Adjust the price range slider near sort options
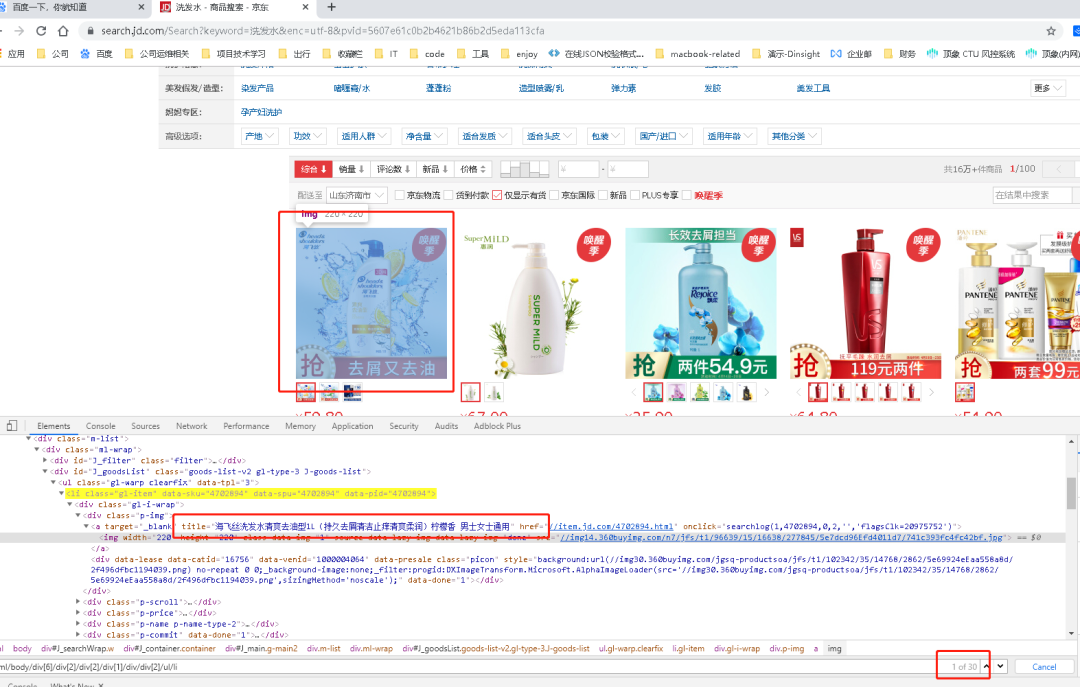Screen dimensions: 1080x687 525,167
